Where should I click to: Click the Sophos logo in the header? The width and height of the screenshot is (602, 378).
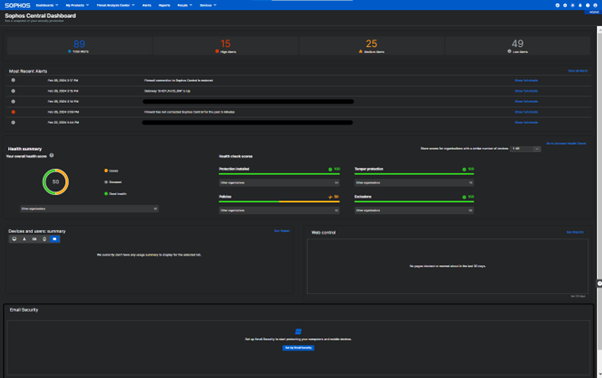(x=17, y=5)
